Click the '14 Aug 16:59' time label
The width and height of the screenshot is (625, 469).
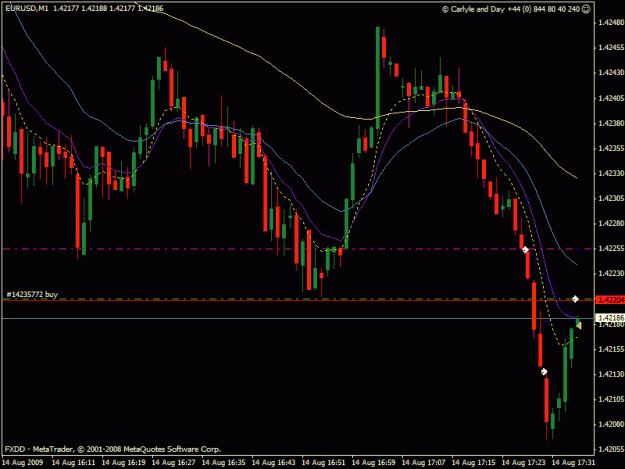click(x=373, y=463)
